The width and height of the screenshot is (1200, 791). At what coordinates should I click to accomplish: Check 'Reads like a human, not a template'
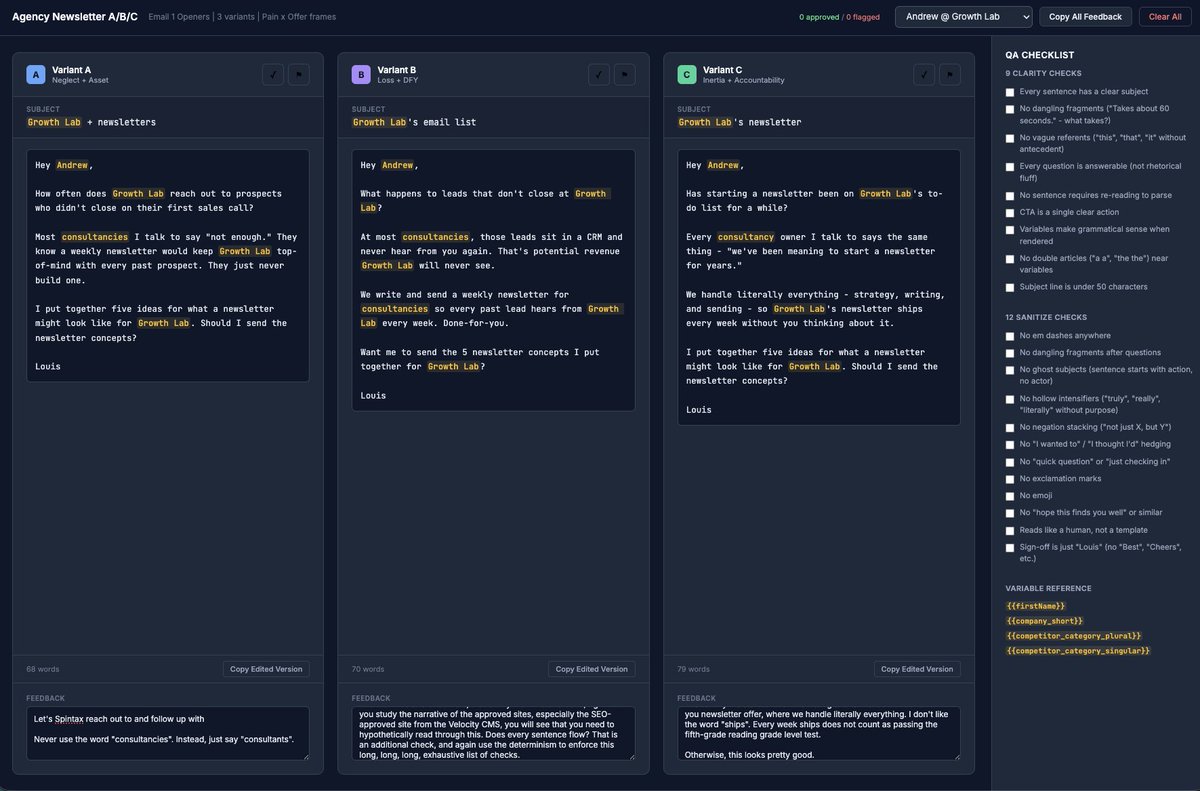[1010, 531]
